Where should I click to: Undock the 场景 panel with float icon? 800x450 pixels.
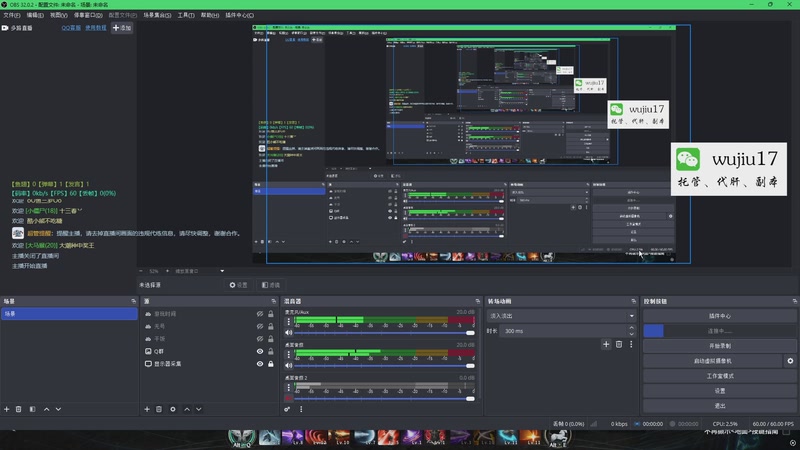tap(133, 302)
